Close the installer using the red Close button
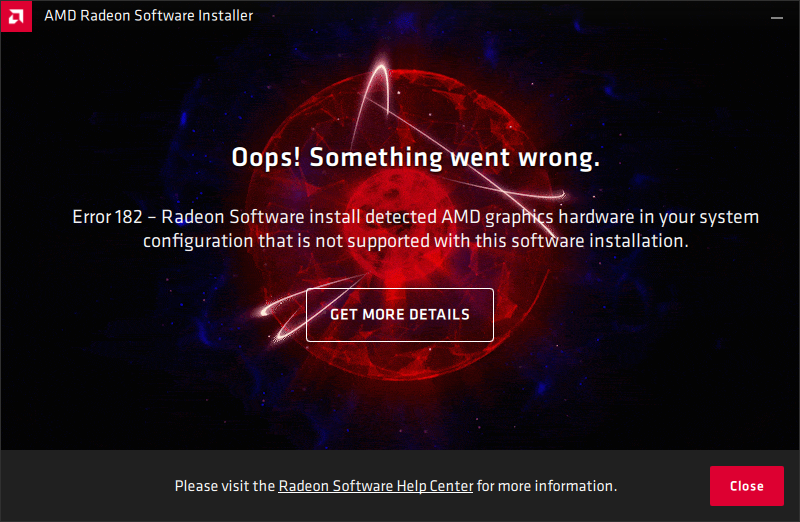The height and width of the screenshot is (522, 800). click(x=746, y=486)
